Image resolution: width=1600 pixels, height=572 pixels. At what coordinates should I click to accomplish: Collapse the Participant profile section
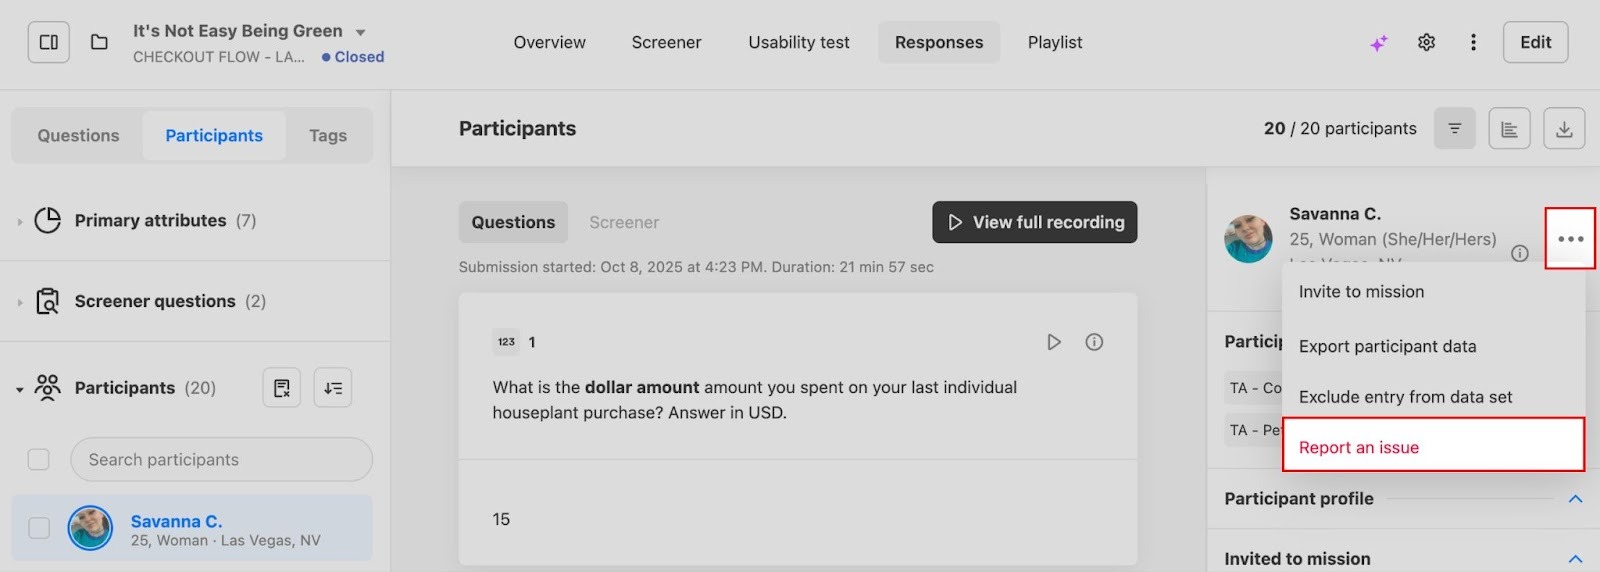pos(1575,499)
